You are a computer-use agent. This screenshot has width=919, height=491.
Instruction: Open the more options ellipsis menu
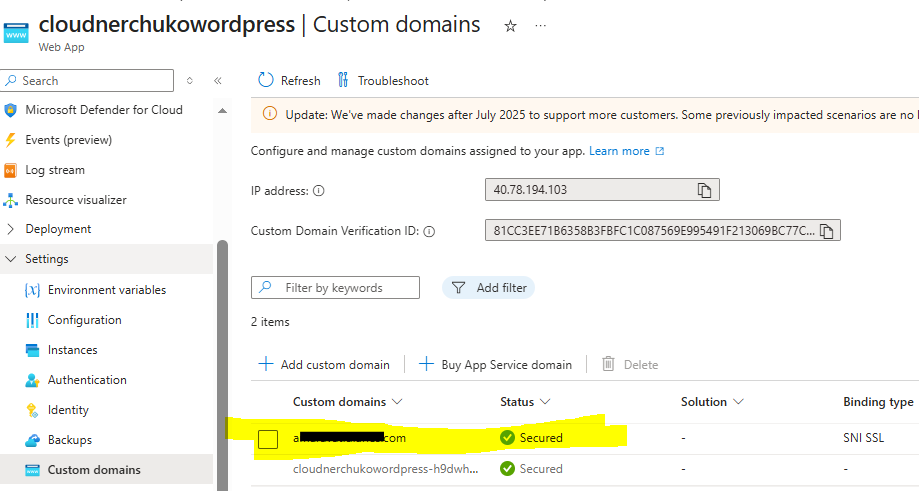point(540,26)
